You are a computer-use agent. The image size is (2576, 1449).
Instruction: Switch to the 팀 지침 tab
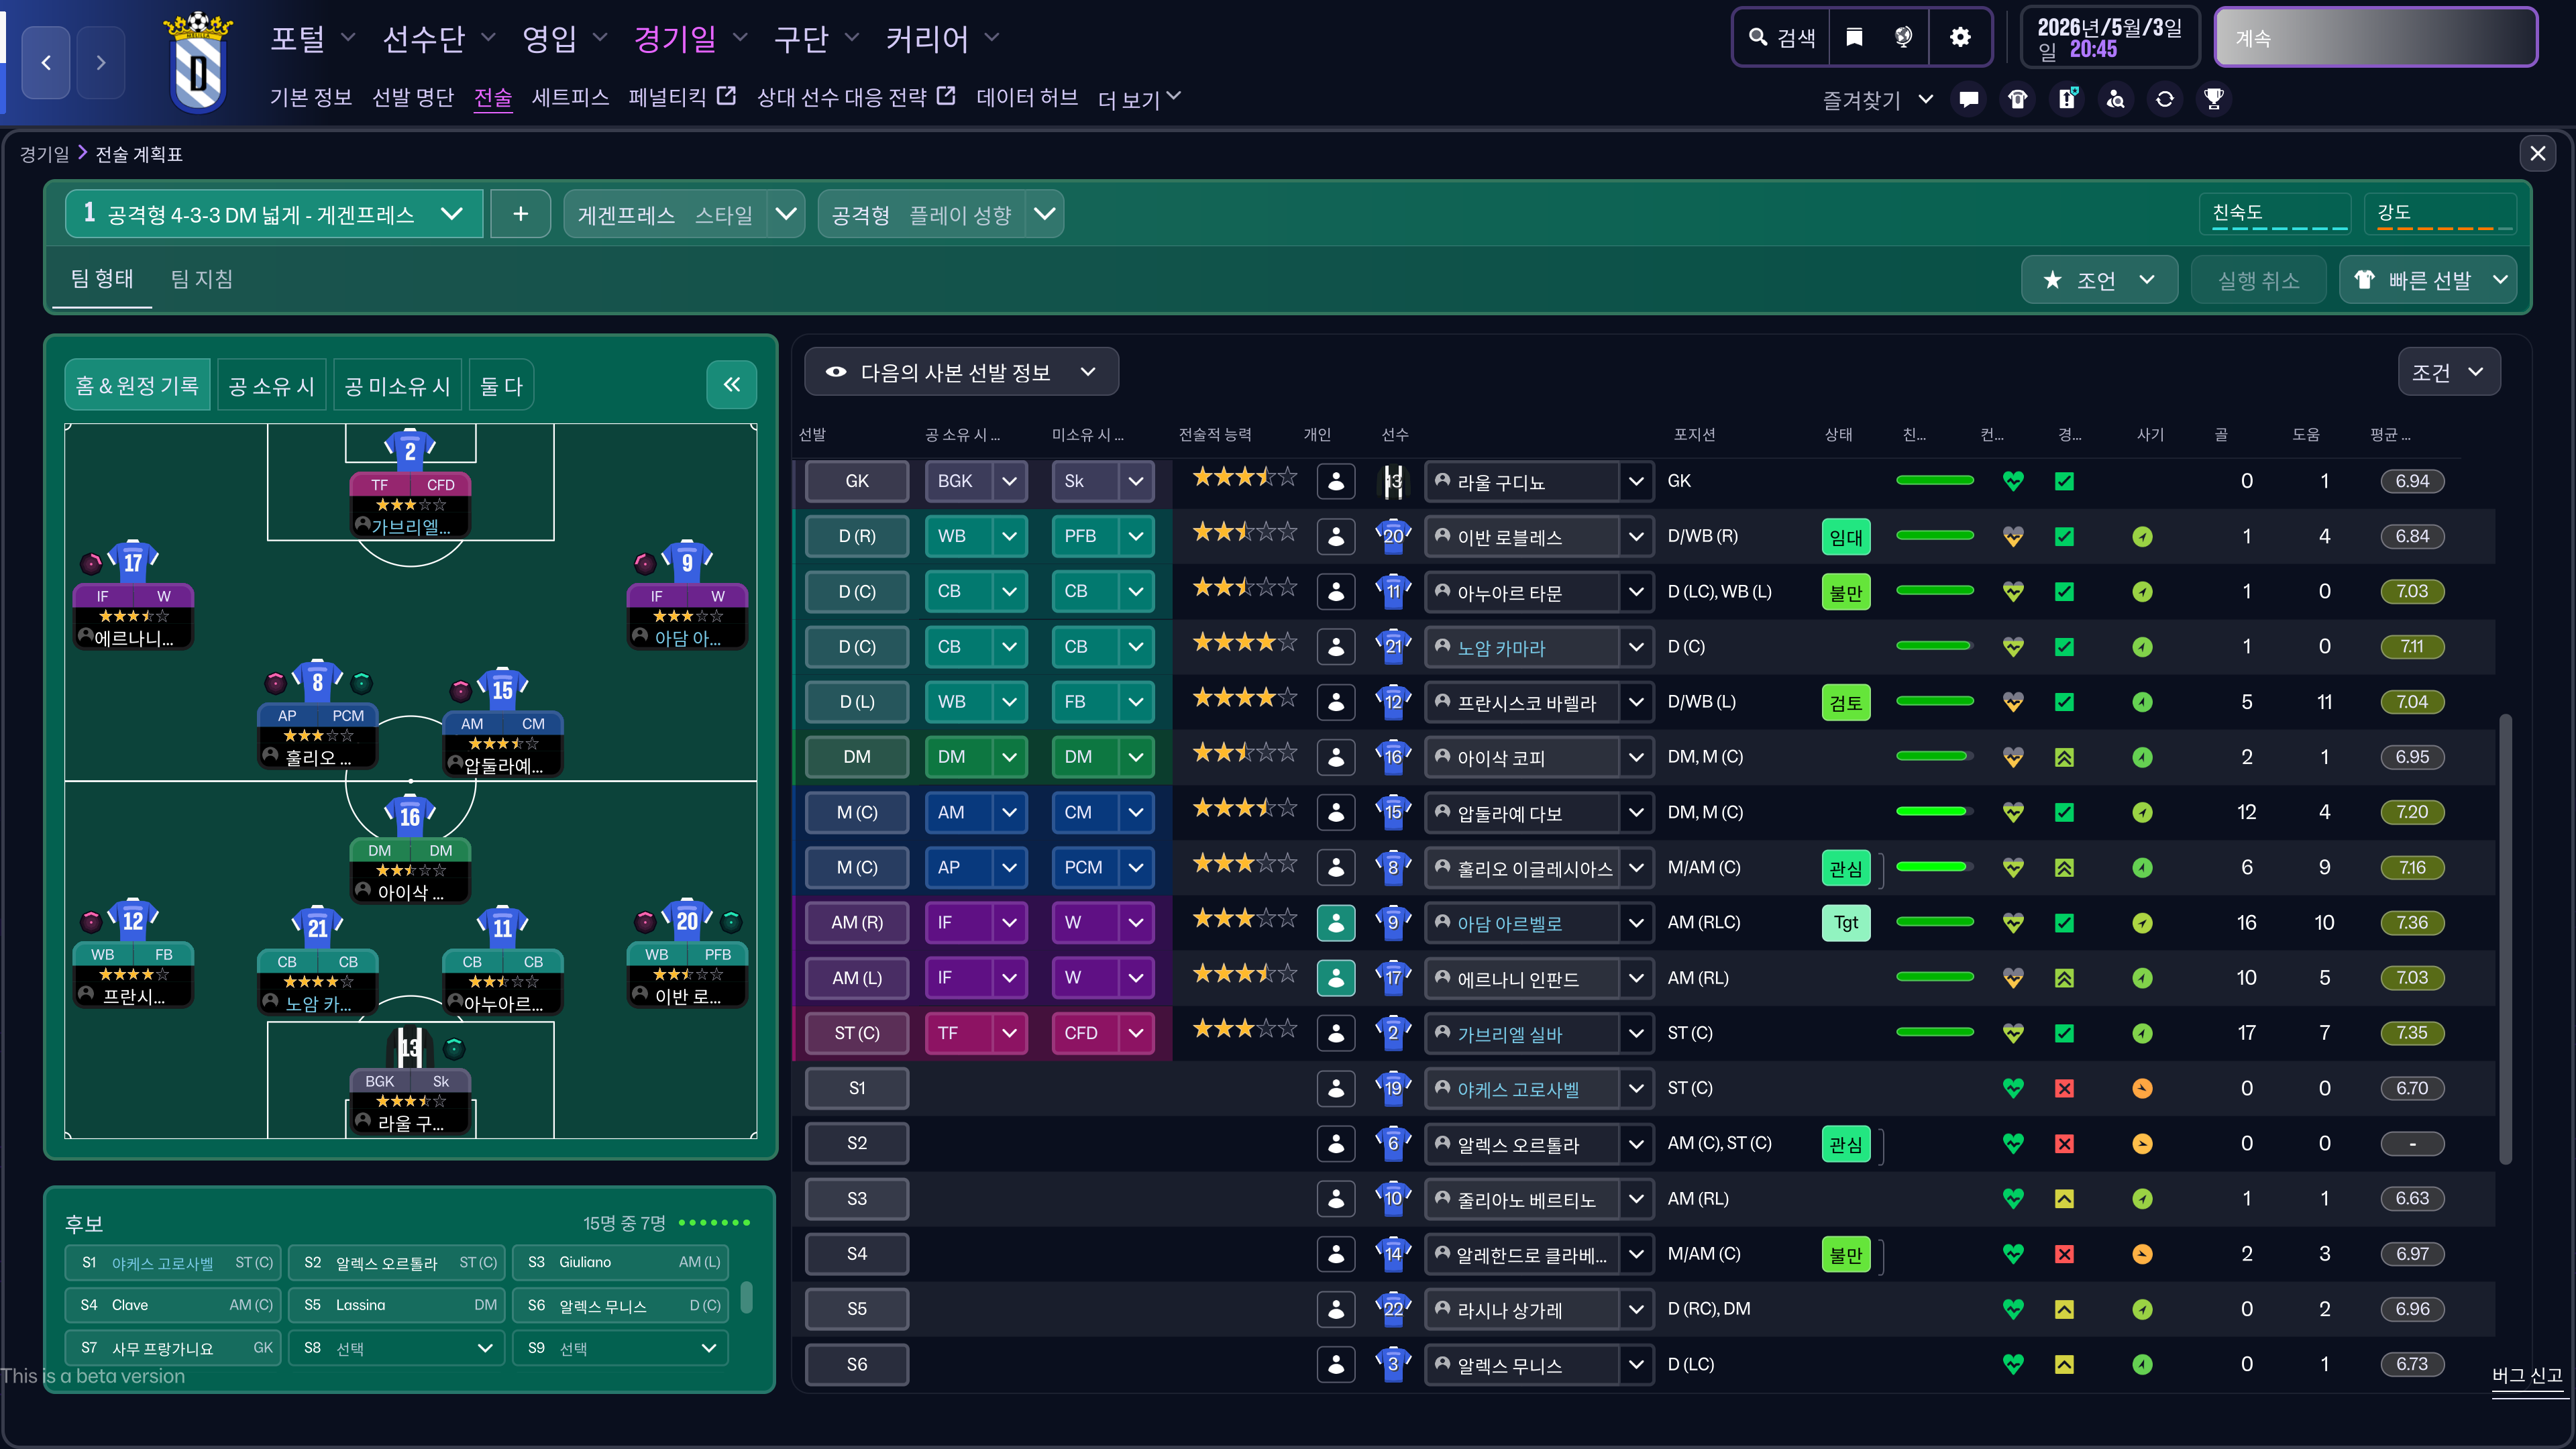(x=201, y=279)
